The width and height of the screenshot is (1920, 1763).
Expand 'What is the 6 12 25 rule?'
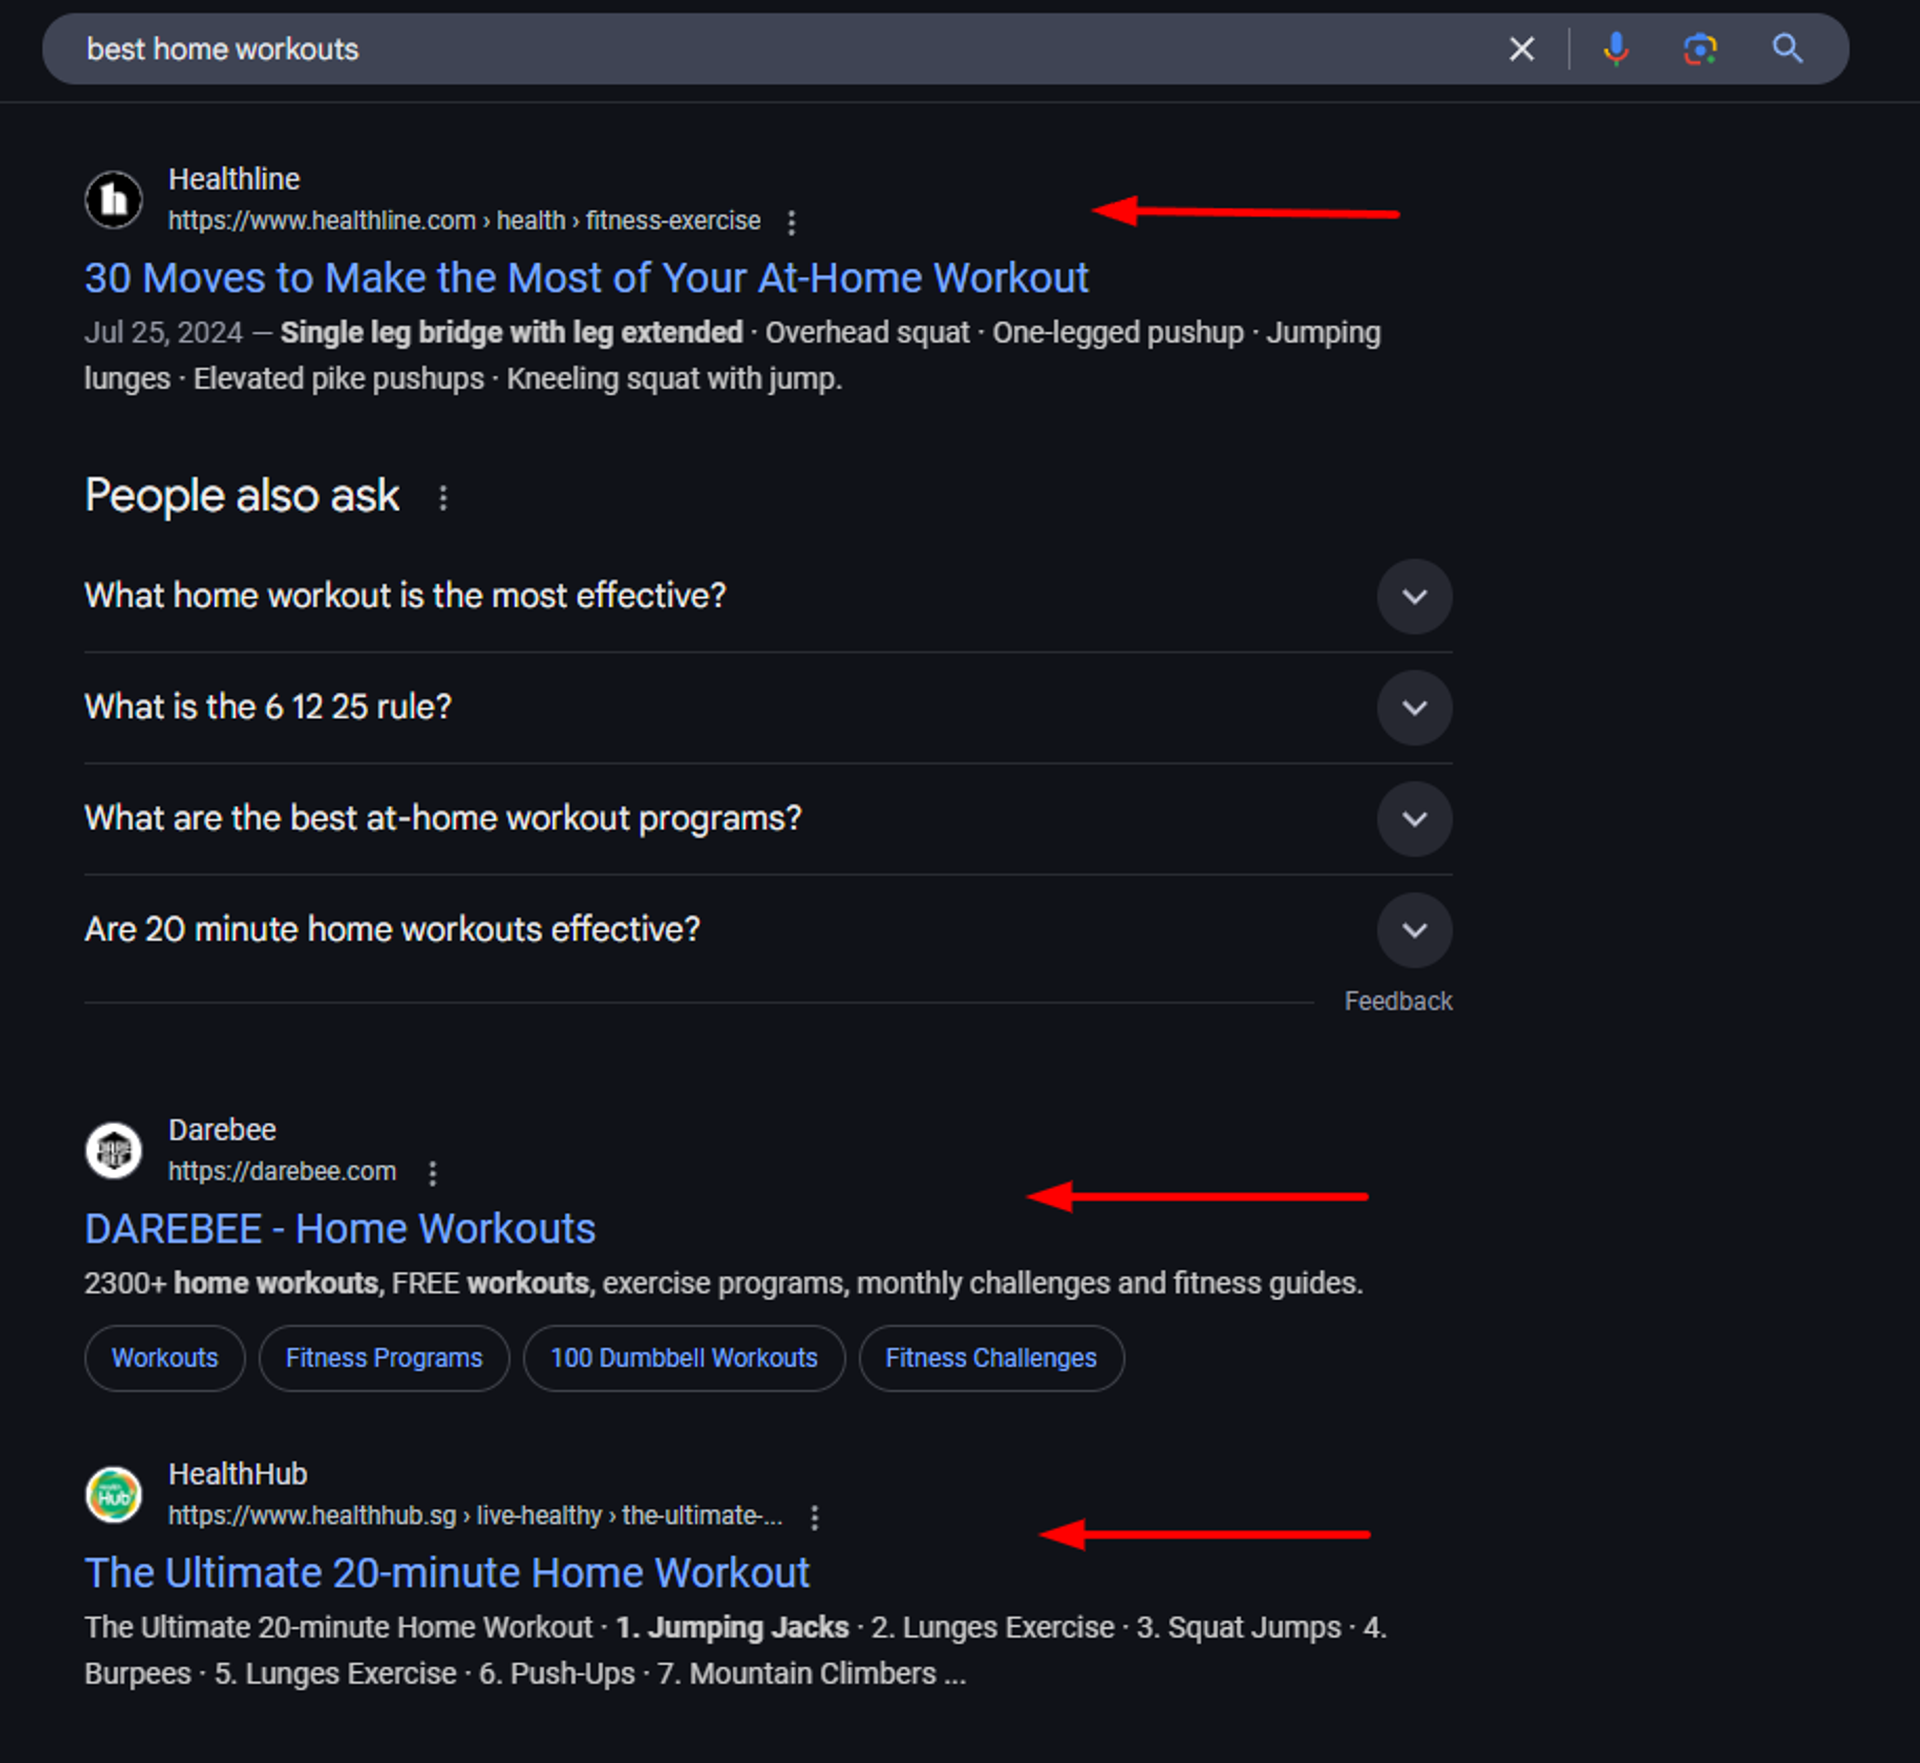point(768,708)
